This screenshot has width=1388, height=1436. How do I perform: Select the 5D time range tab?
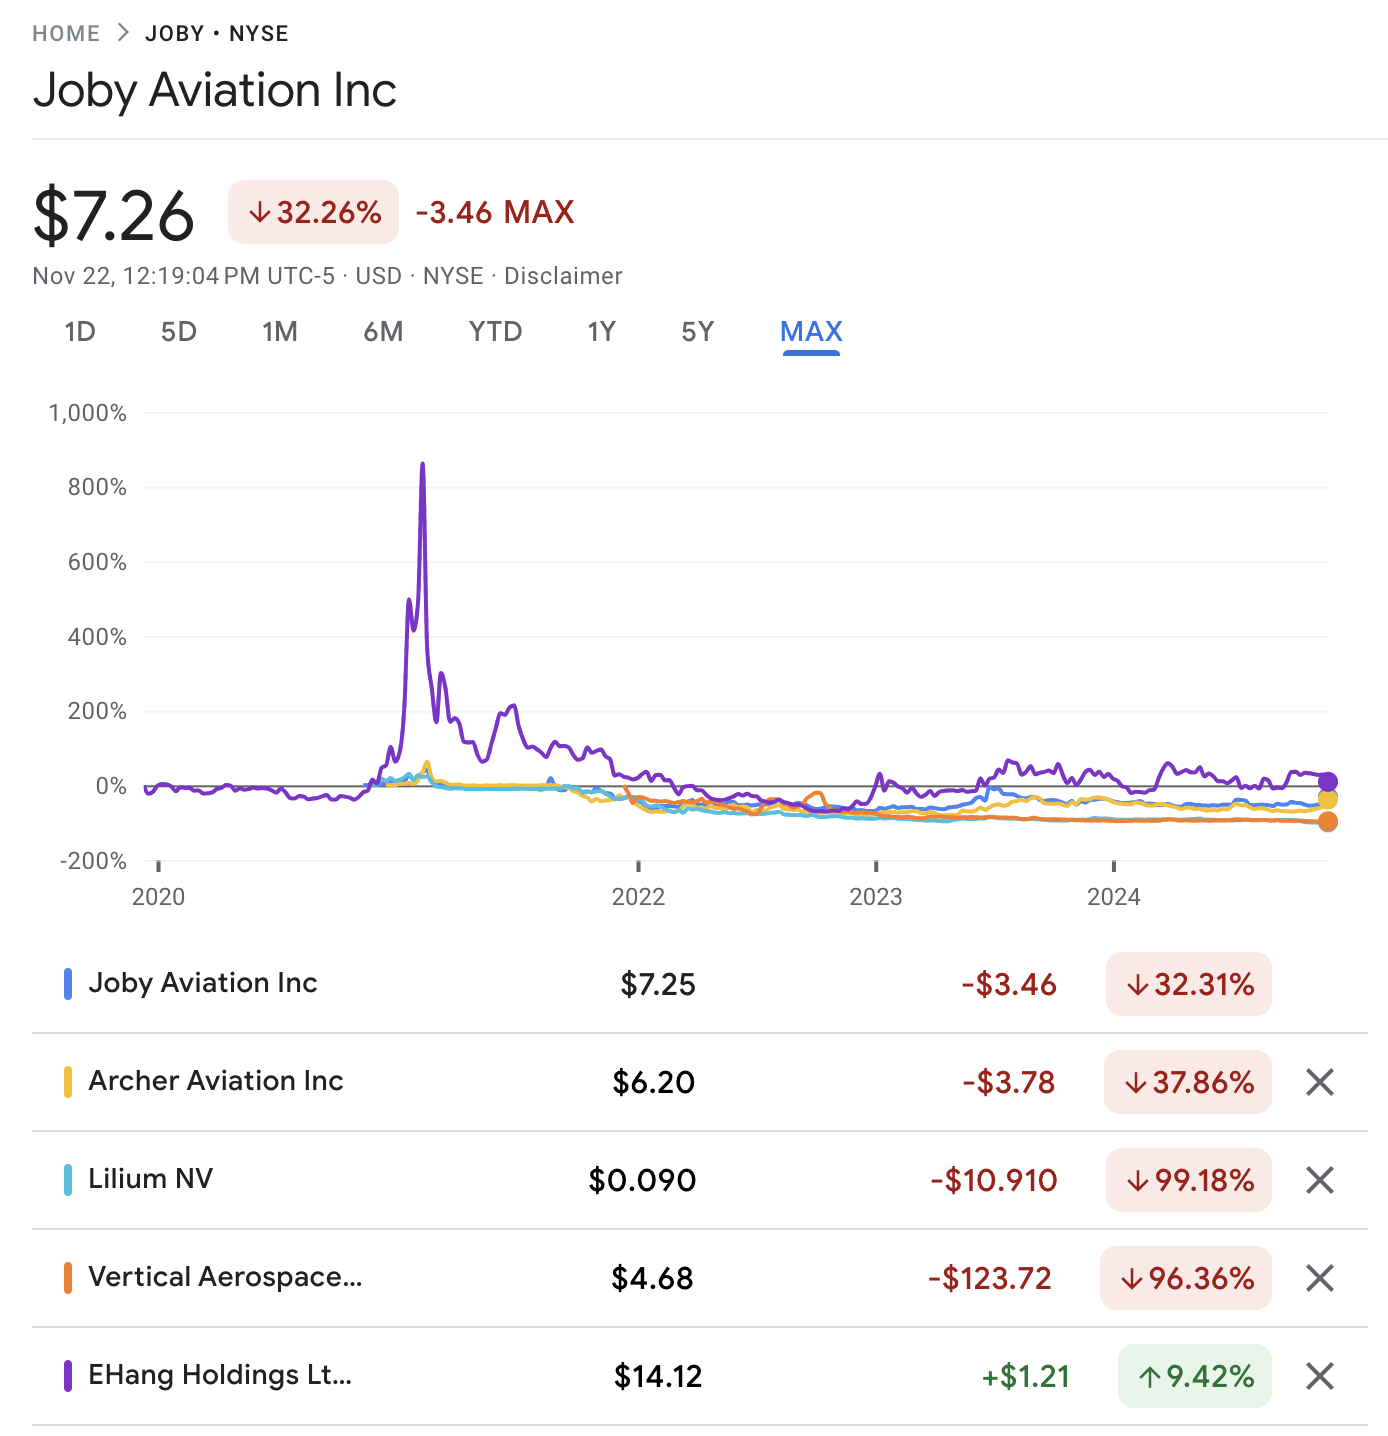179,332
